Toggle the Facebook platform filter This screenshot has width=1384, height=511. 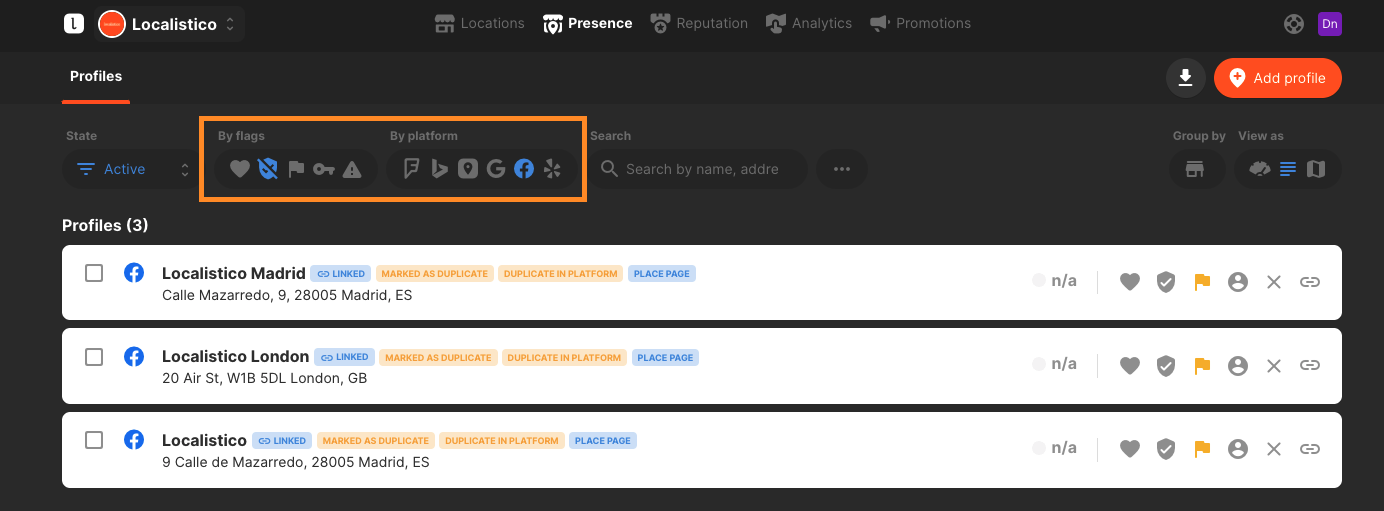click(x=524, y=169)
